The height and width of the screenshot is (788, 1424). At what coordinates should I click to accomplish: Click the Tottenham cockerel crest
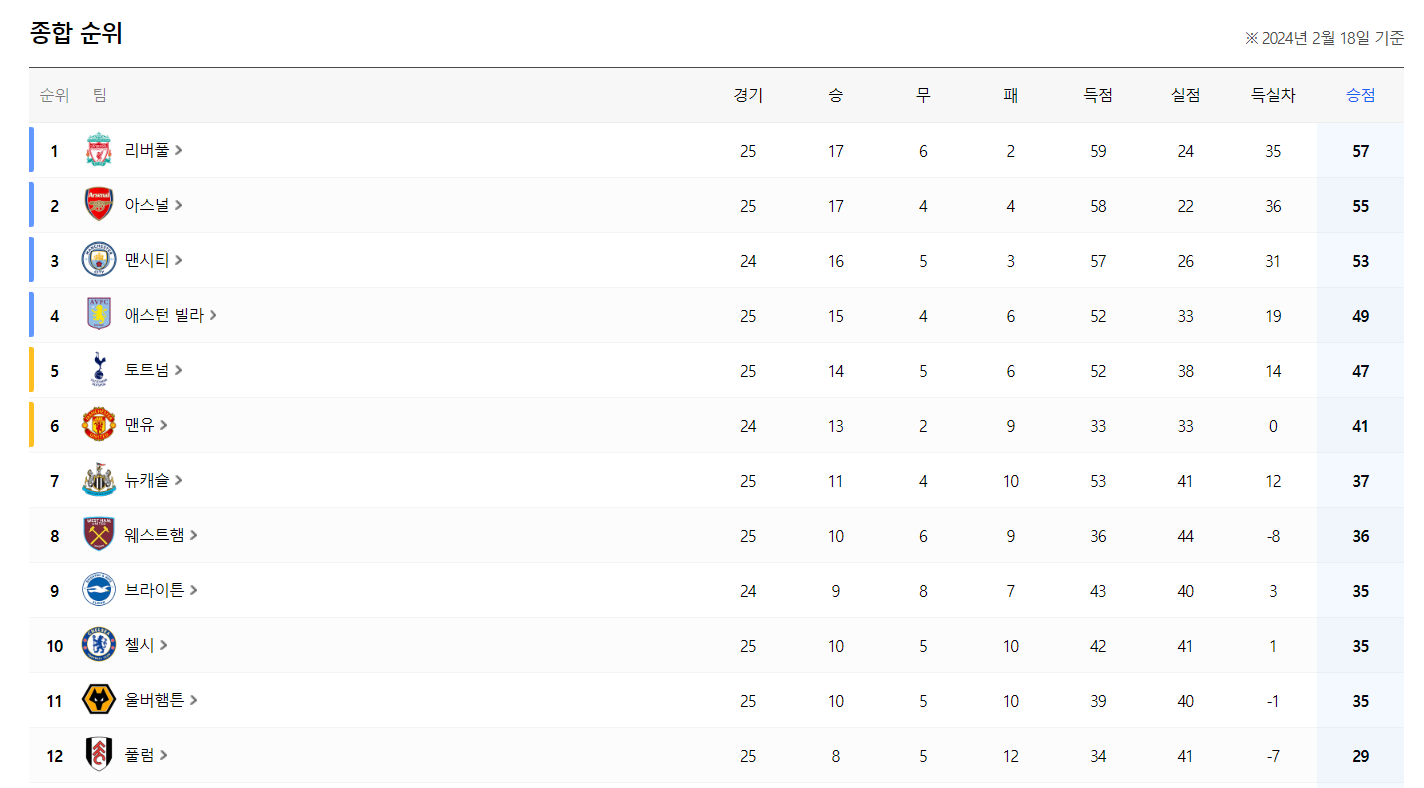[x=98, y=370]
